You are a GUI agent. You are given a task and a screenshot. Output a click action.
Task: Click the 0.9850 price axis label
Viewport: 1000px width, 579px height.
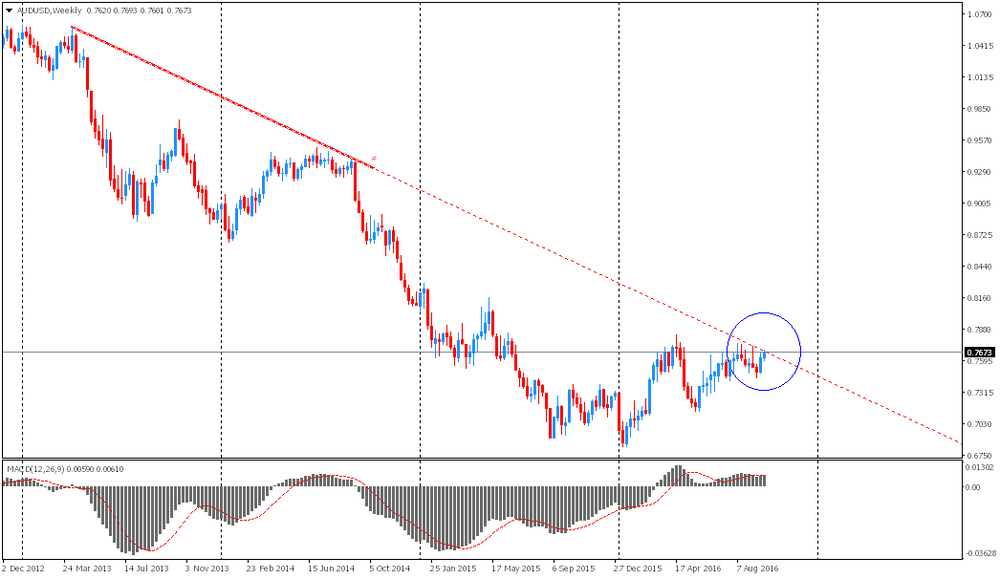point(980,109)
